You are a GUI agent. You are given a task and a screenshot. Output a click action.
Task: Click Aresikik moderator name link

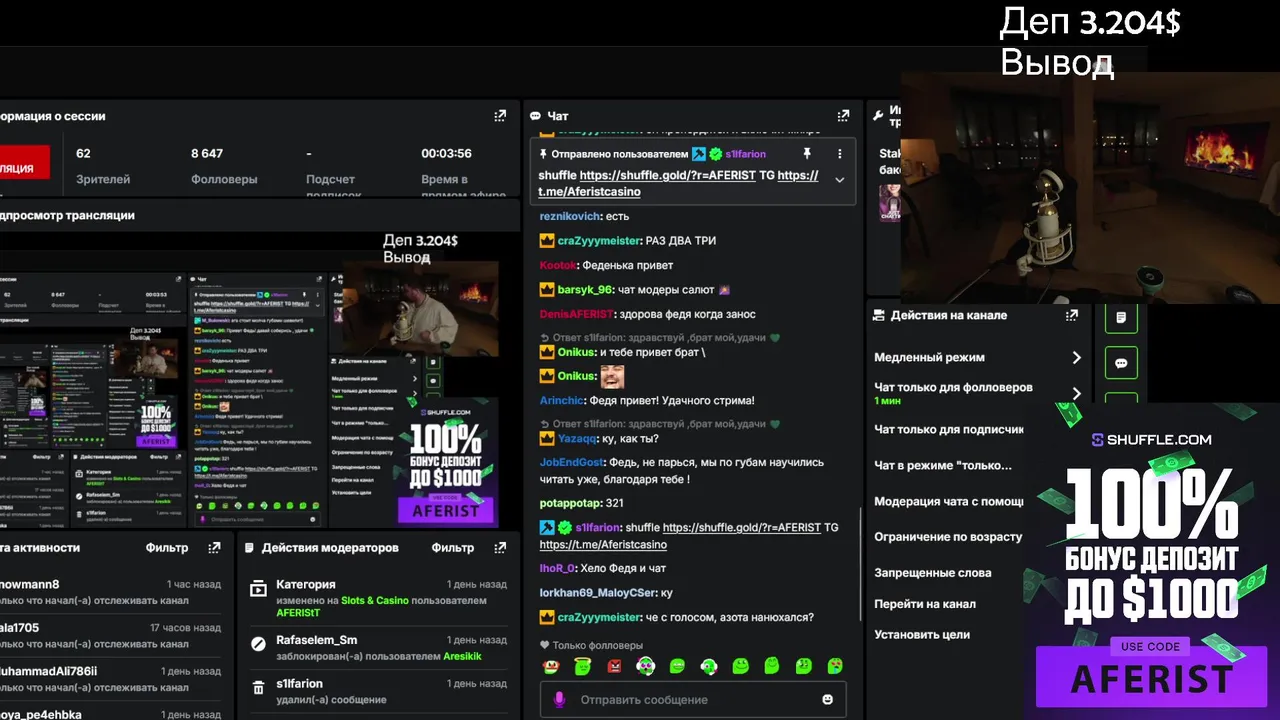462,657
